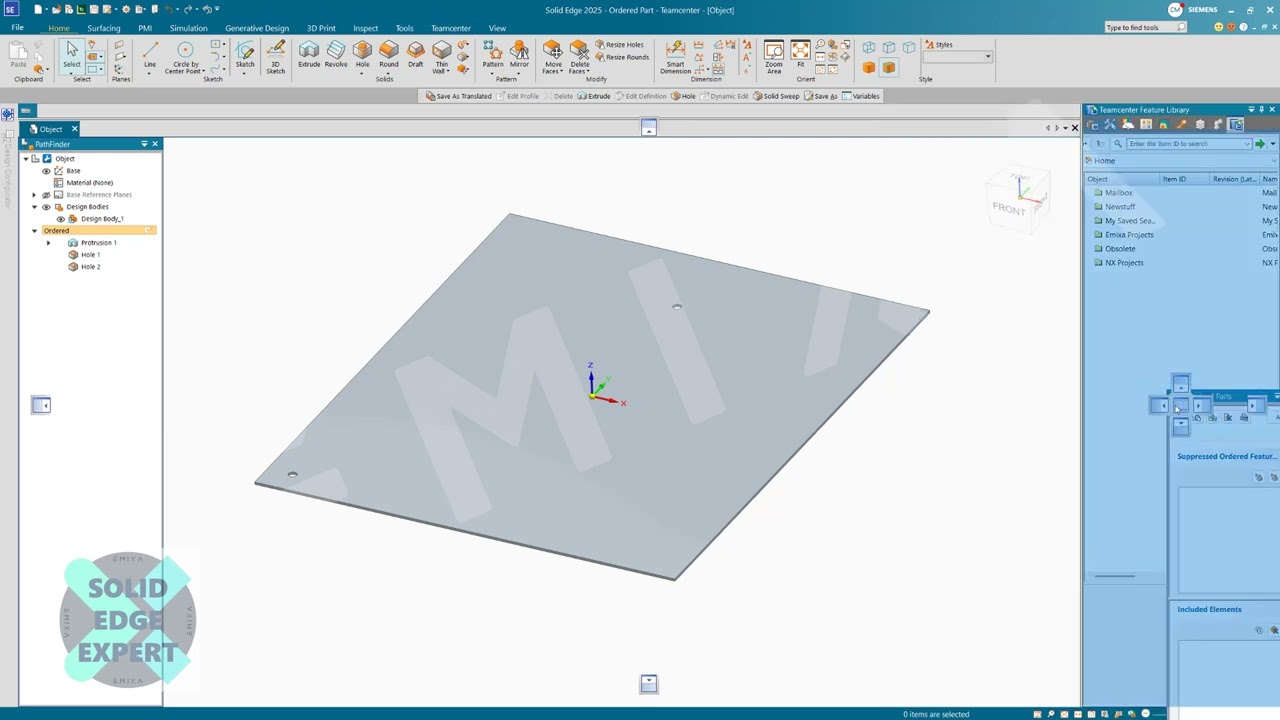This screenshot has height=720, width=1280.
Task: Open the Variables command
Action: point(860,96)
